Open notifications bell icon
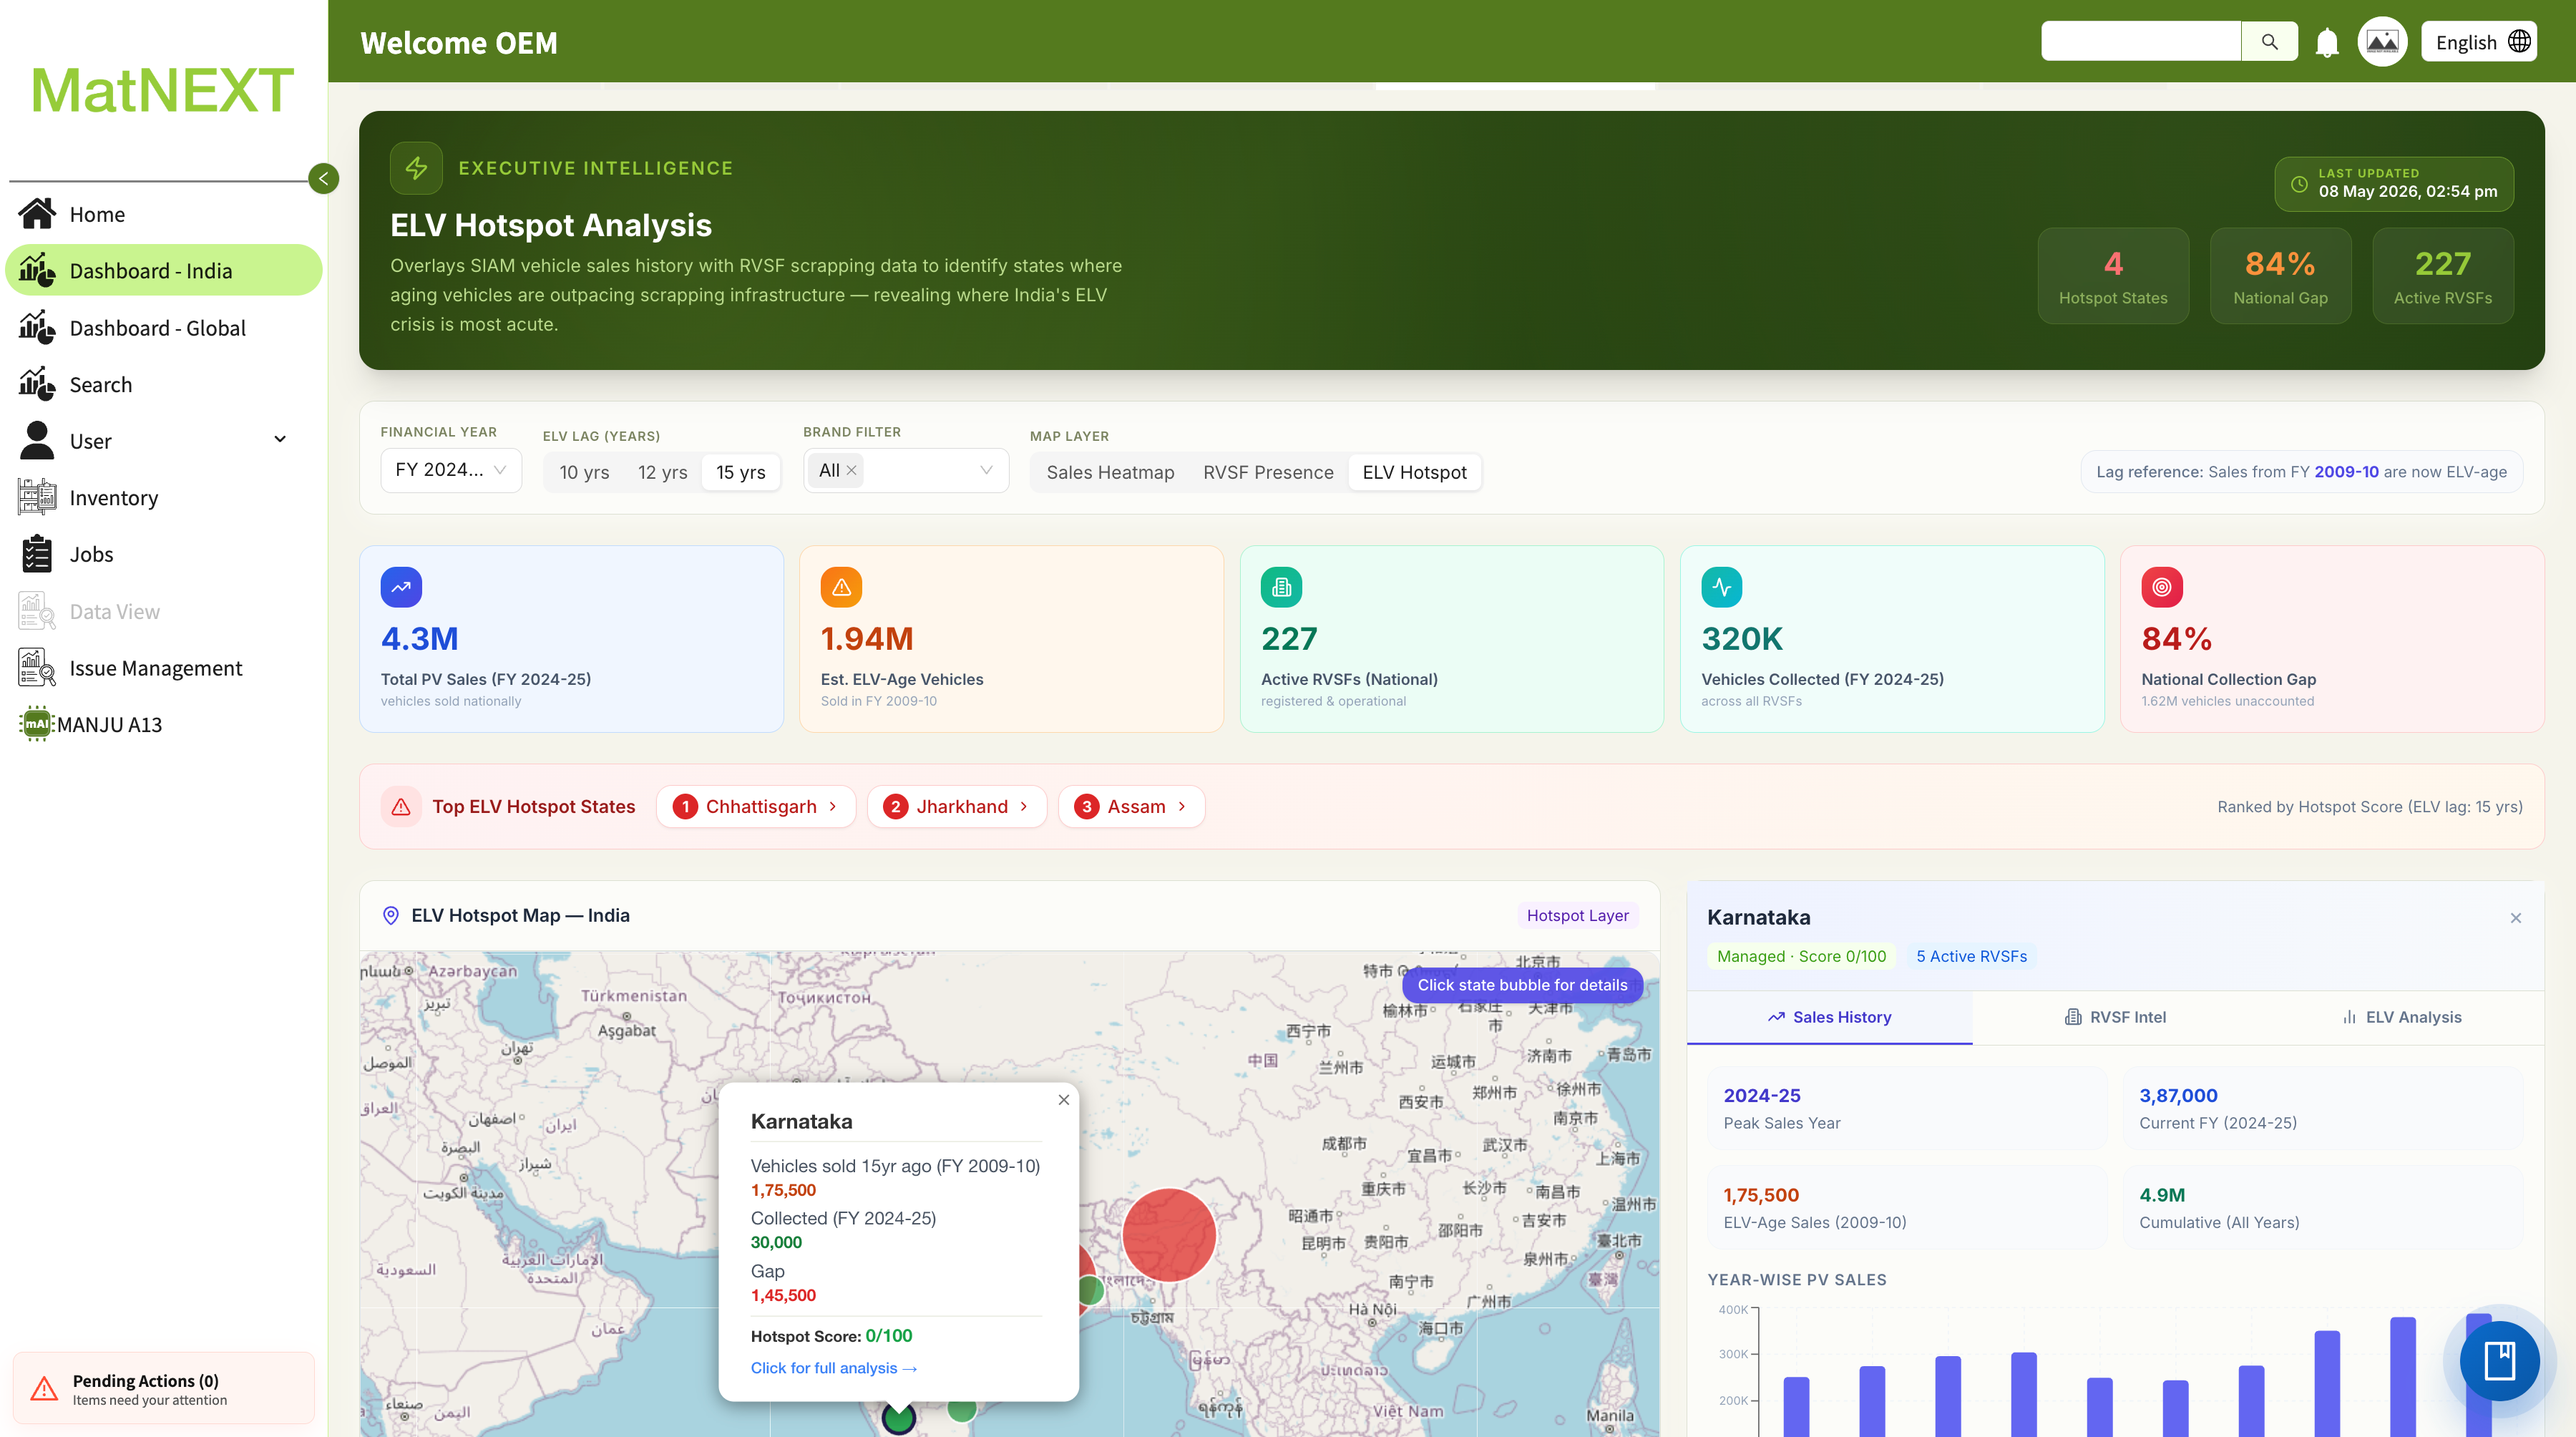2576x1437 pixels. click(x=2327, y=43)
